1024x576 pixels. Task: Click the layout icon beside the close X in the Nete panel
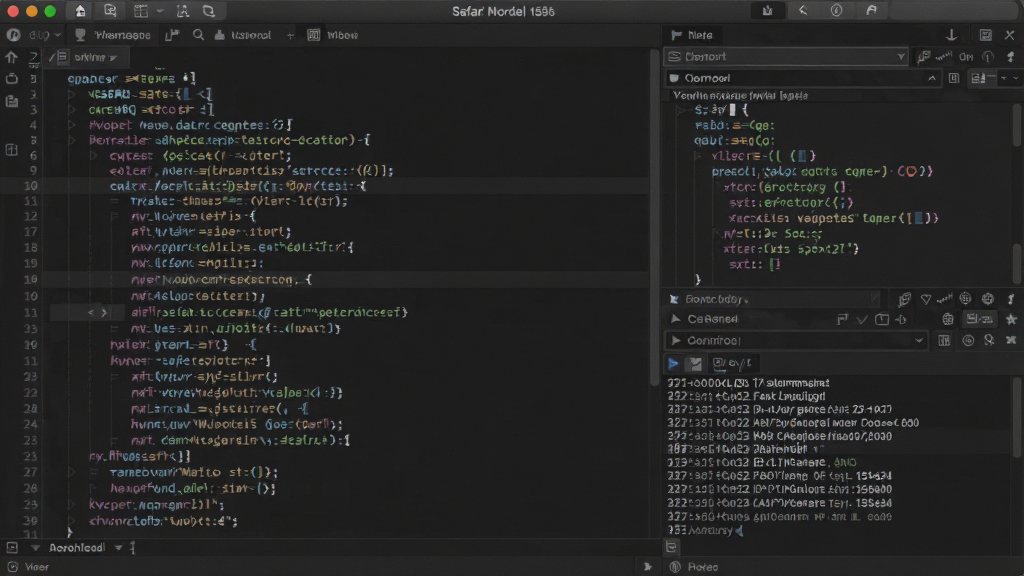[x=985, y=35]
